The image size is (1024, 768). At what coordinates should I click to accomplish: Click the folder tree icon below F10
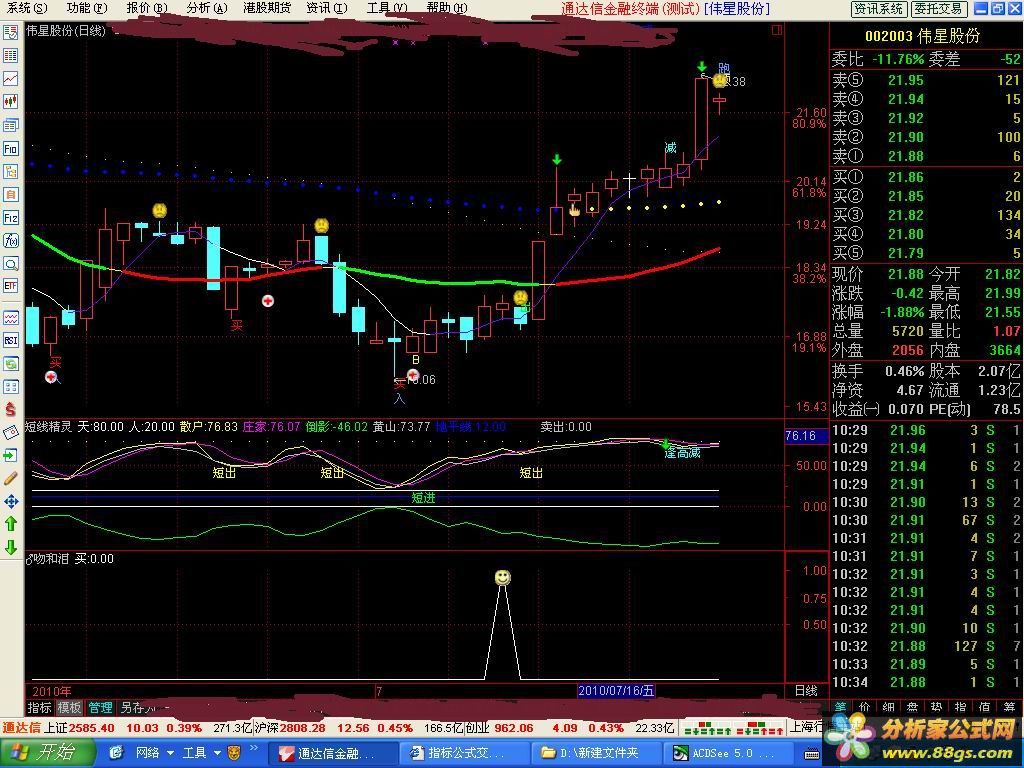click(x=10, y=171)
